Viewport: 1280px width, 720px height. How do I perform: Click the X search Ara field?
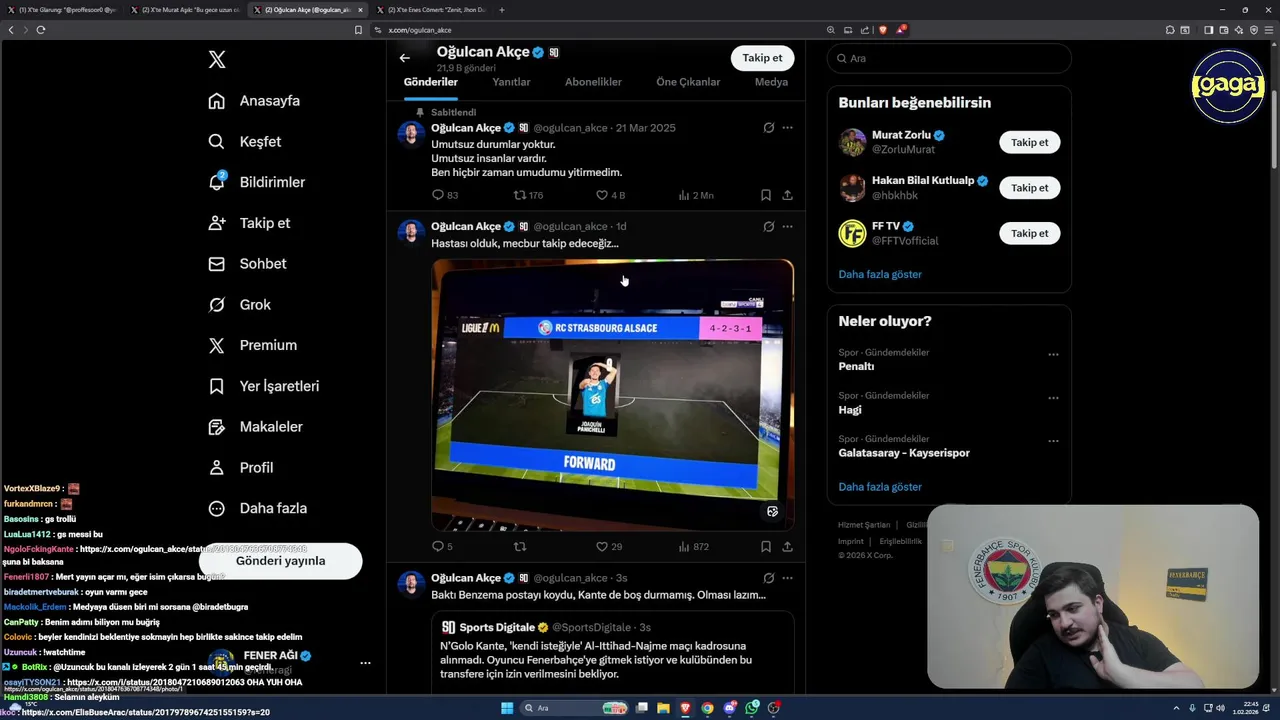pyautogui.click(x=949, y=58)
